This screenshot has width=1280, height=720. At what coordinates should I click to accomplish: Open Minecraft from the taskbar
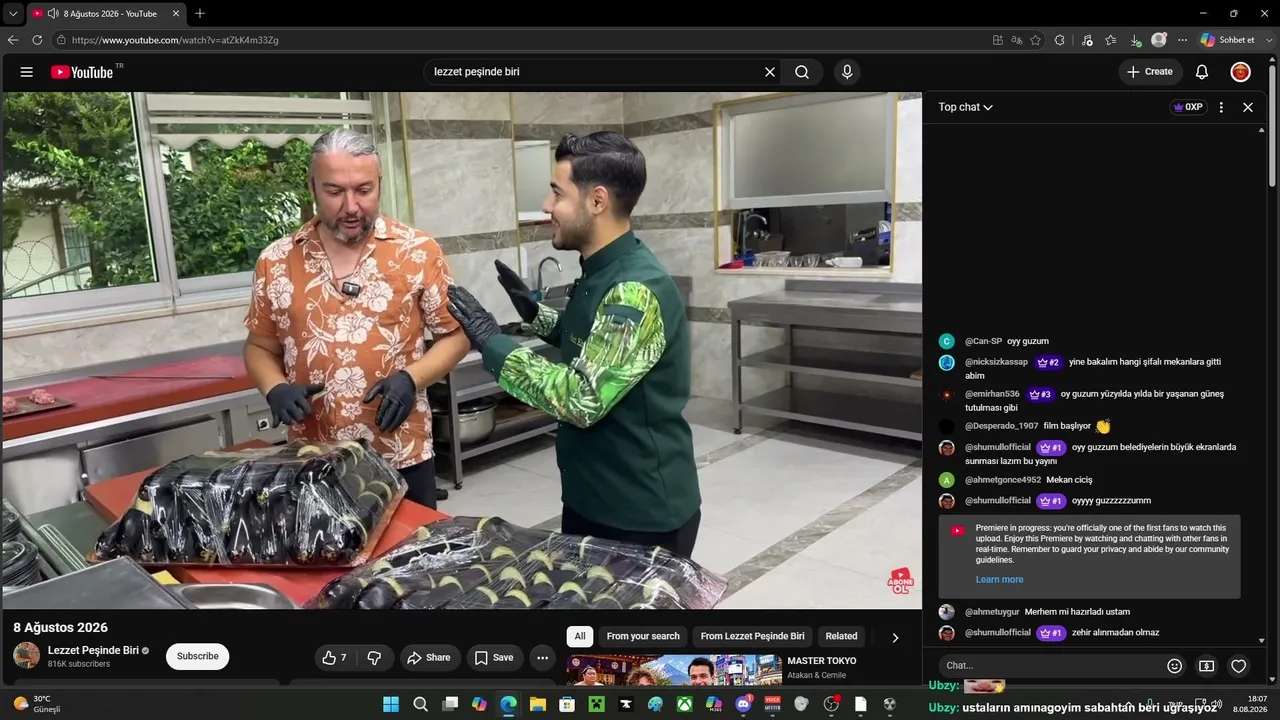pyautogui.click(x=597, y=704)
